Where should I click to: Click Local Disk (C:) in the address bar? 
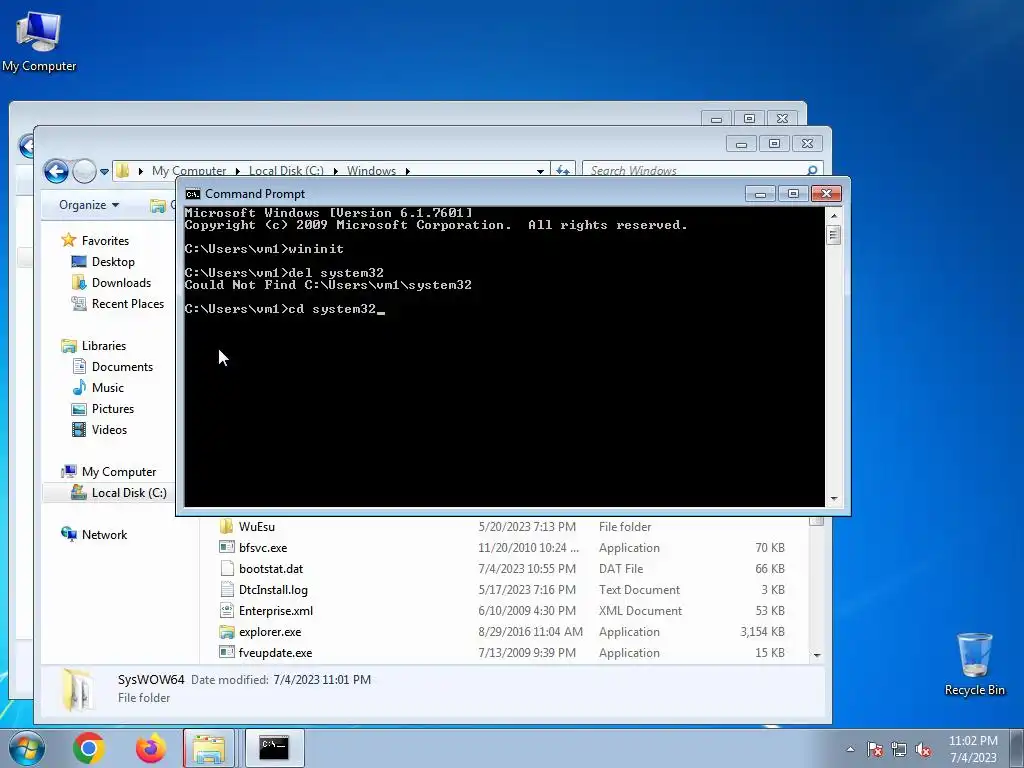[x=286, y=170]
